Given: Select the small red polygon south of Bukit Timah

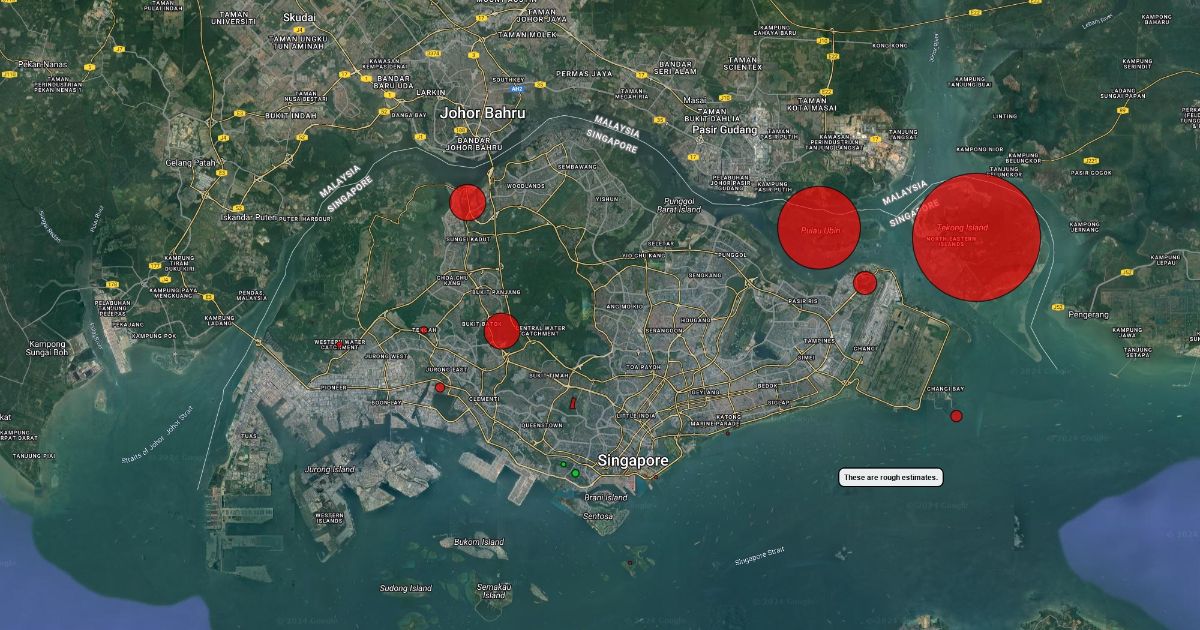Looking at the screenshot, I should tap(572, 403).
